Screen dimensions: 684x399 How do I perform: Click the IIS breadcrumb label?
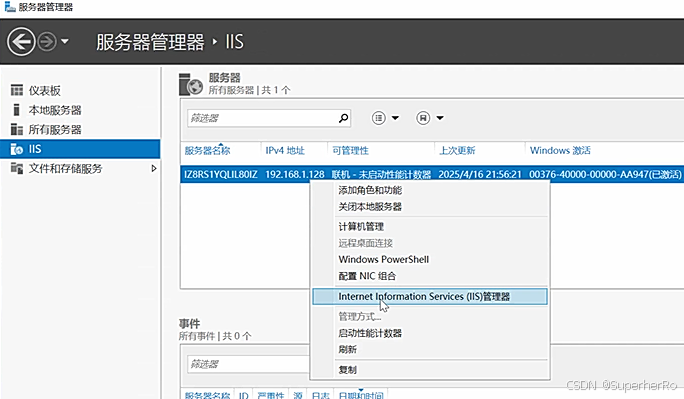pyautogui.click(x=234, y=42)
